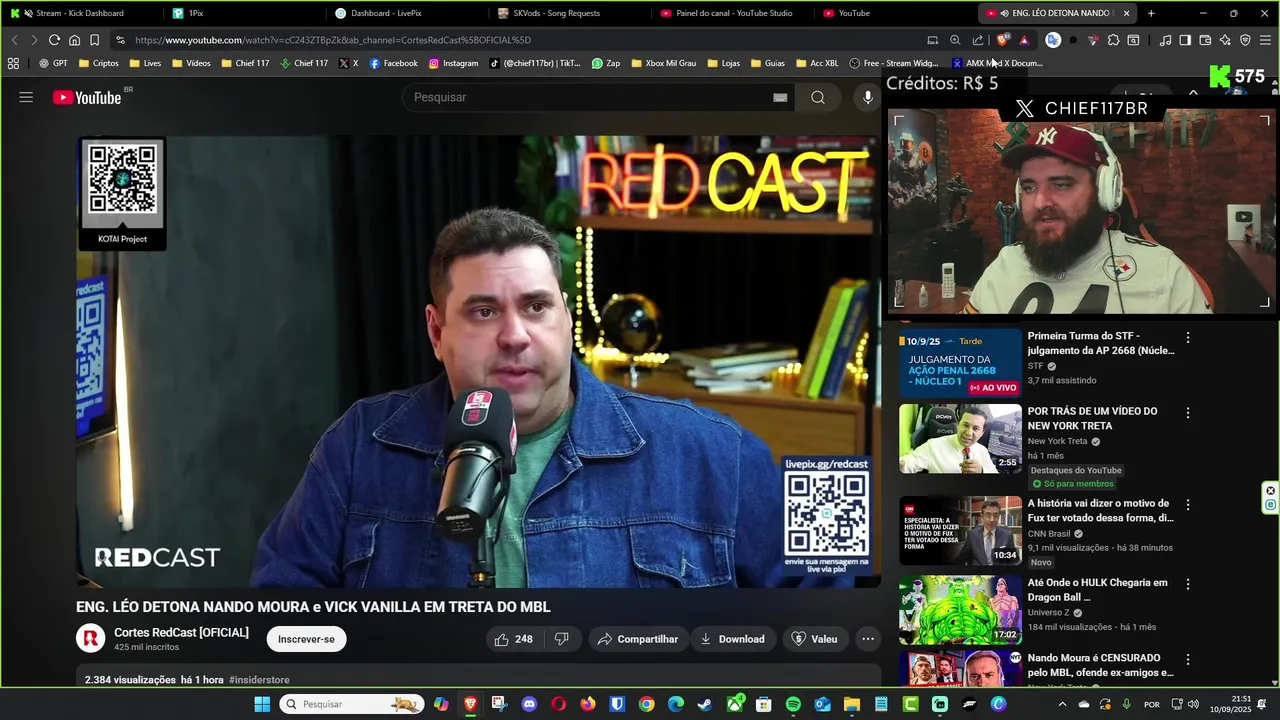The image size is (1280, 720).
Task: Switch to Dashboard - LivePix tab
Action: 408,13
